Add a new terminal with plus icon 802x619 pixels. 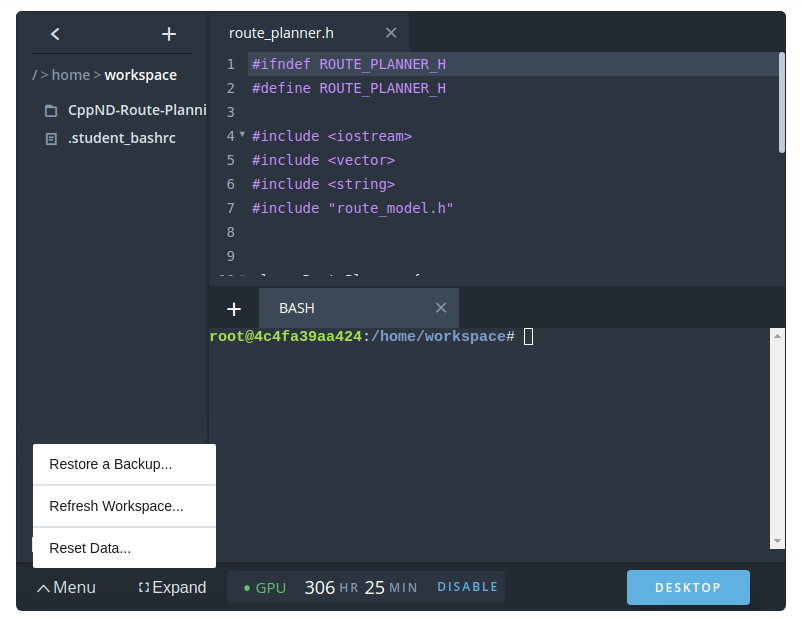click(x=234, y=309)
